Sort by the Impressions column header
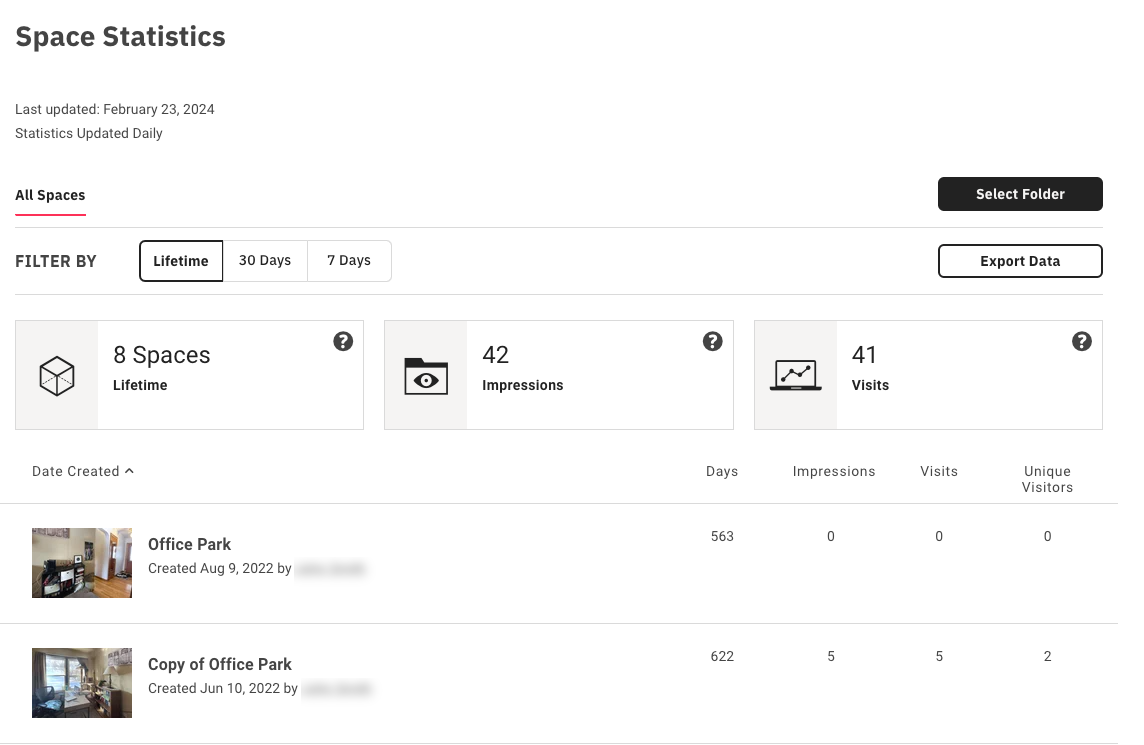The height and width of the screenshot is (745, 1144). (834, 471)
